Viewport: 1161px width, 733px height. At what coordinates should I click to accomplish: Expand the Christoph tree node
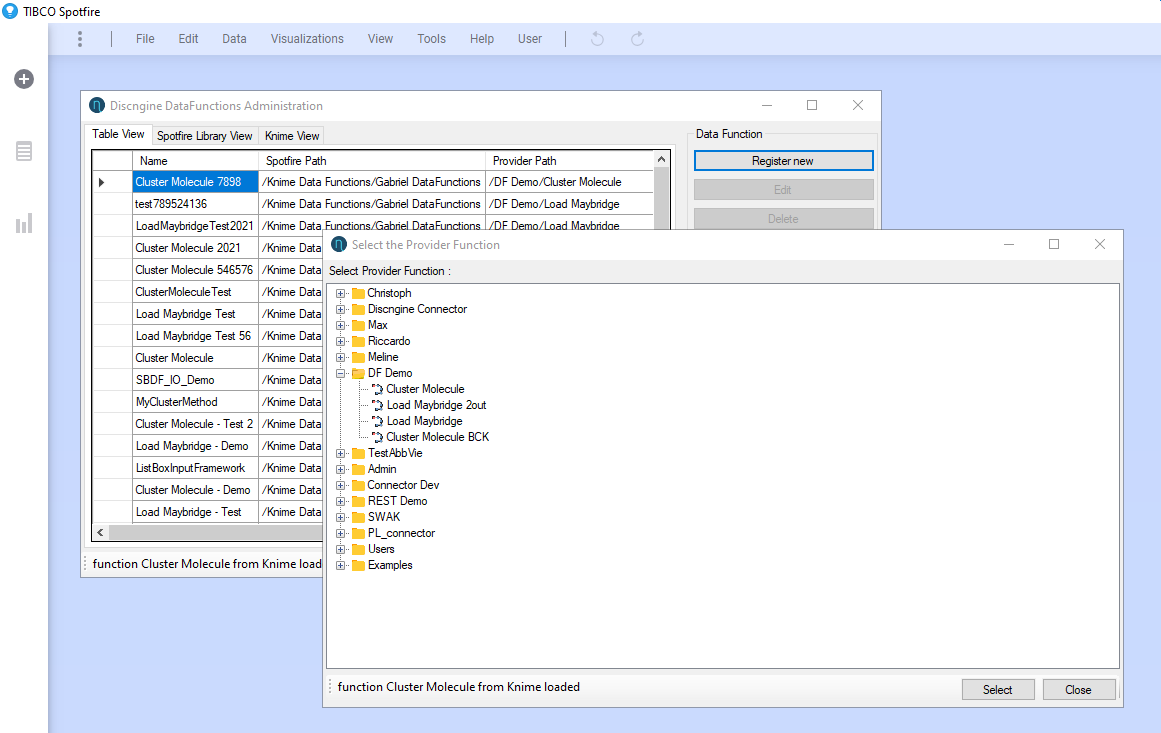341,293
